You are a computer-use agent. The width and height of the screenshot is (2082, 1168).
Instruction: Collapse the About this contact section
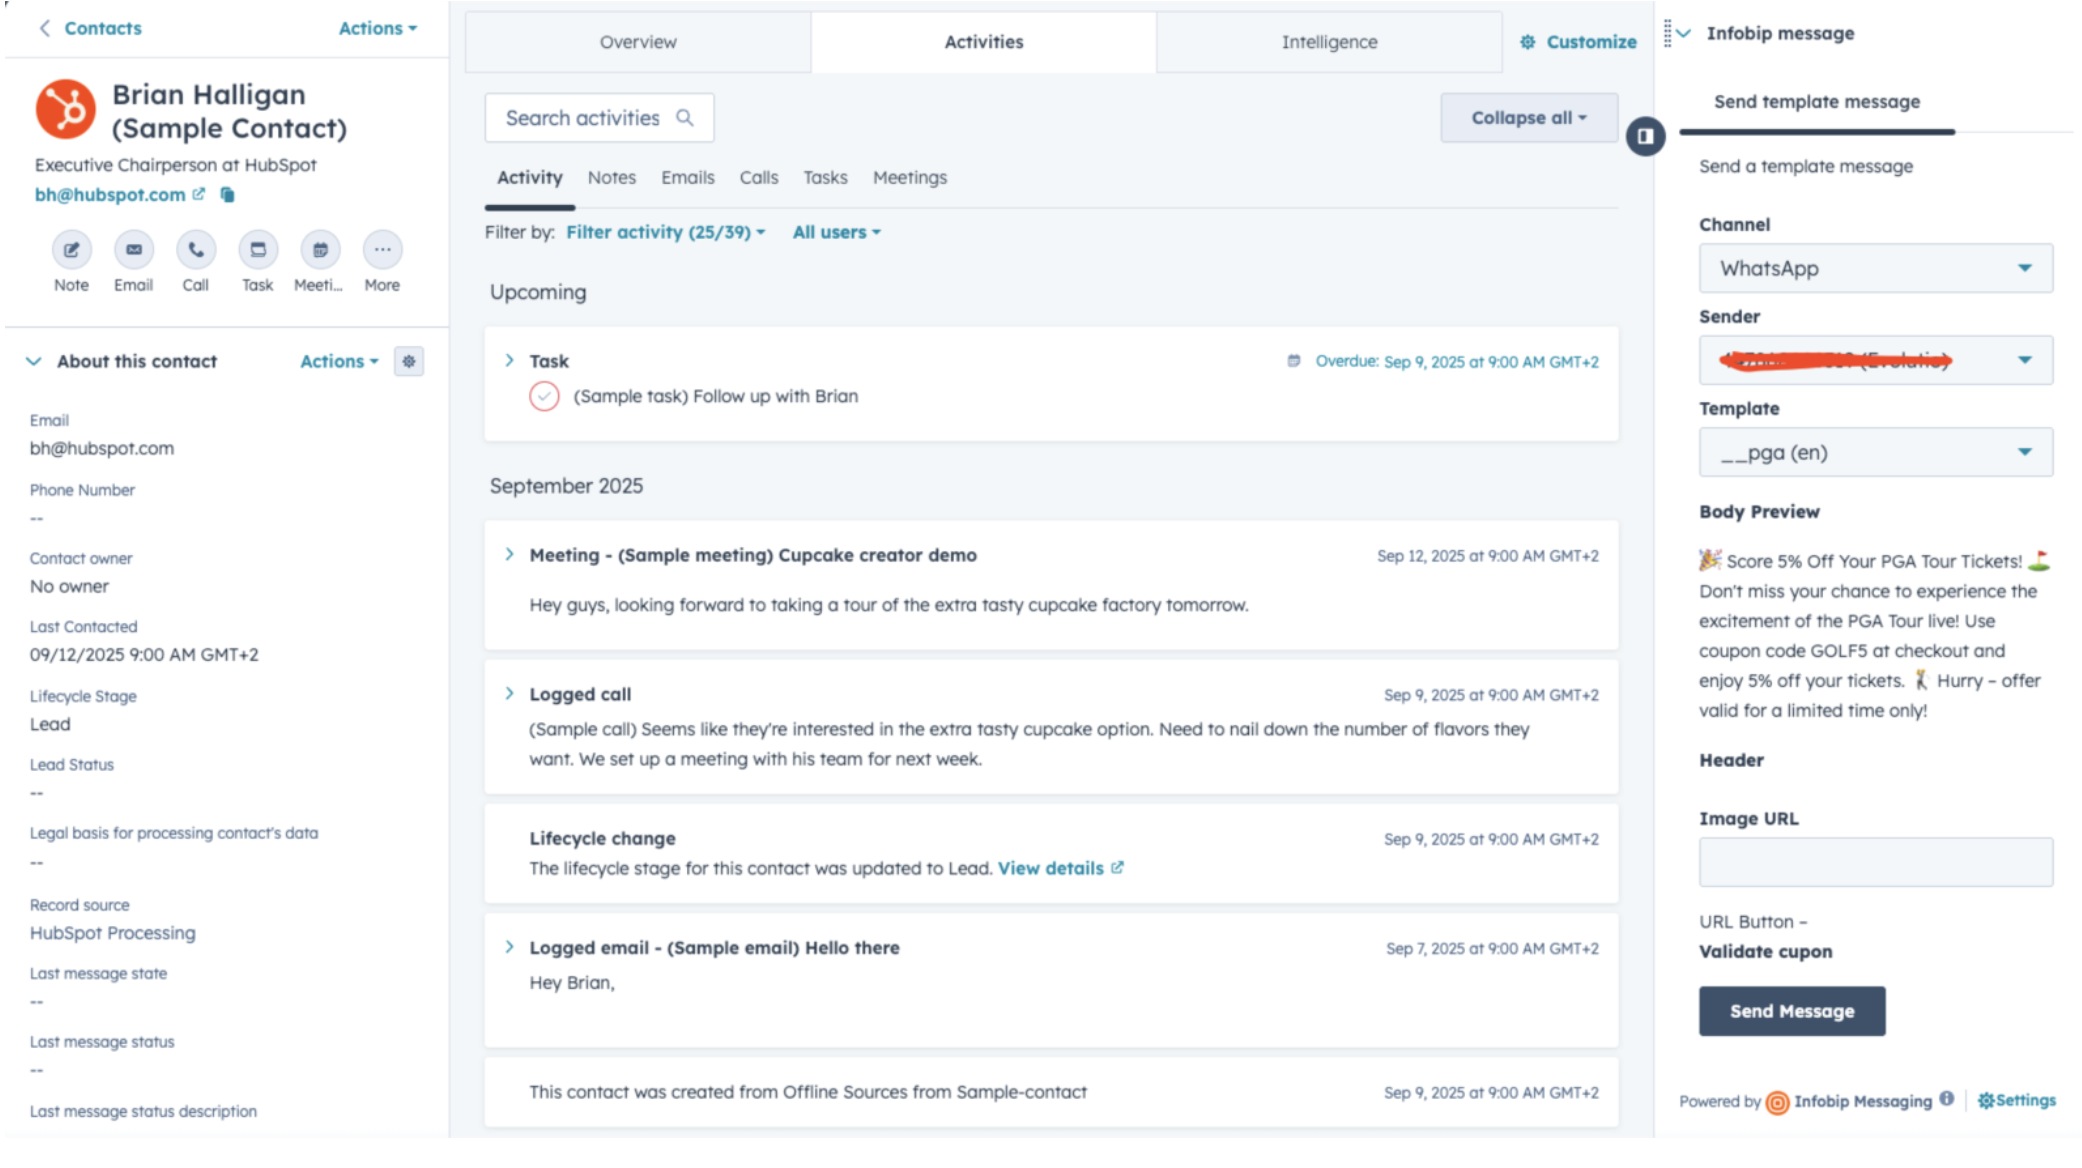coord(34,361)
